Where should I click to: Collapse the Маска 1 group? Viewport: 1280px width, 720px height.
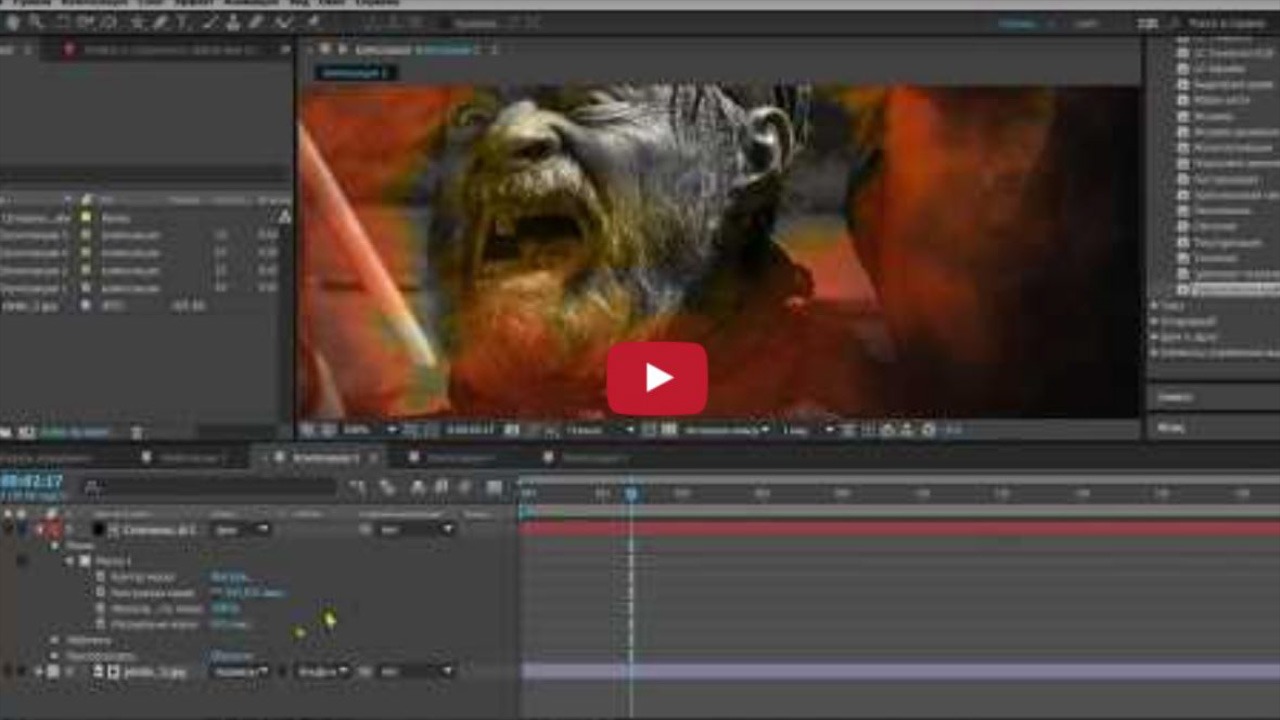coord(69,562)
